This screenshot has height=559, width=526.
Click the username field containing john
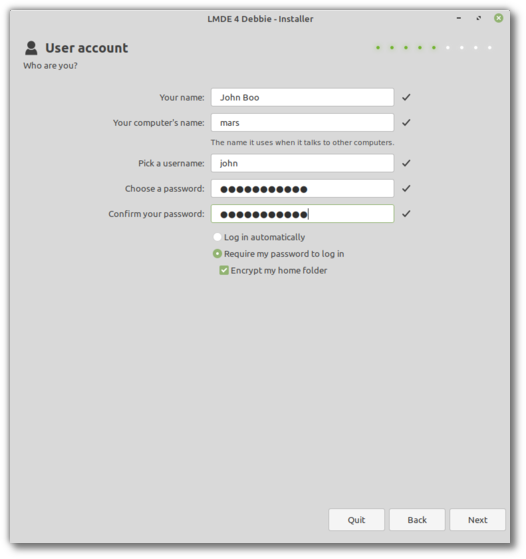pos(302,163)
